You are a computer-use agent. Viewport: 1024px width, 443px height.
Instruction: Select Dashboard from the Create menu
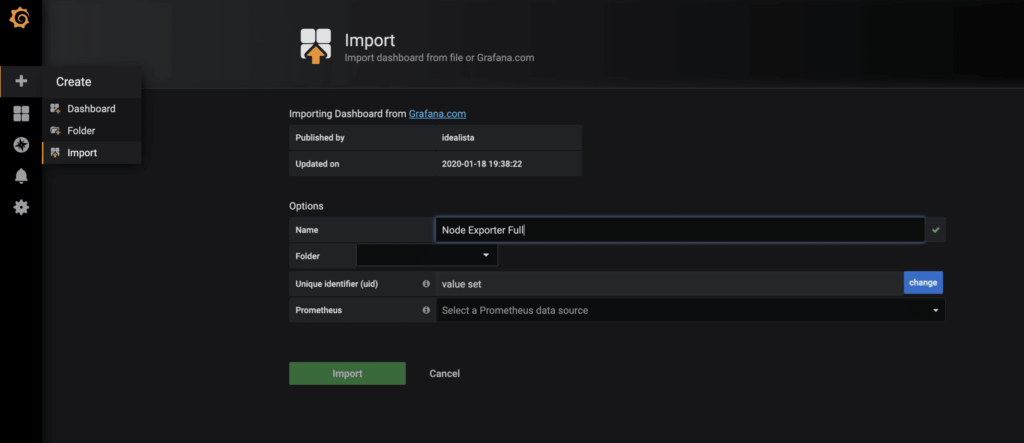point(91,108)
